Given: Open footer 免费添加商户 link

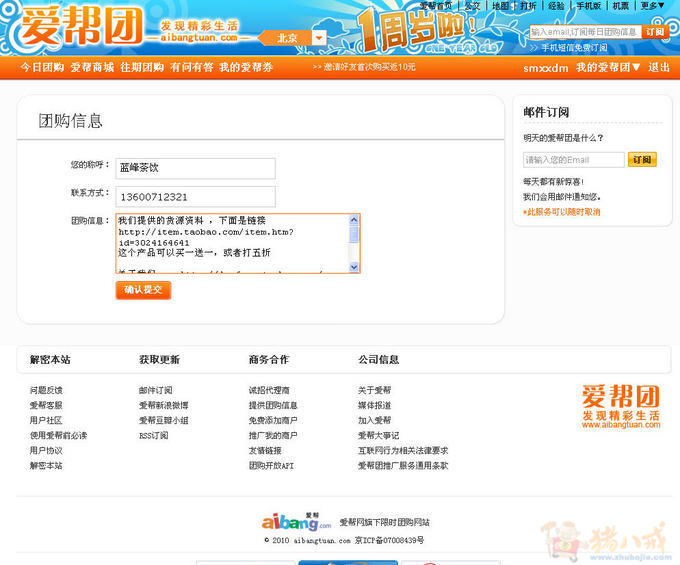Looking at the screenshot, I should point(273,420).
